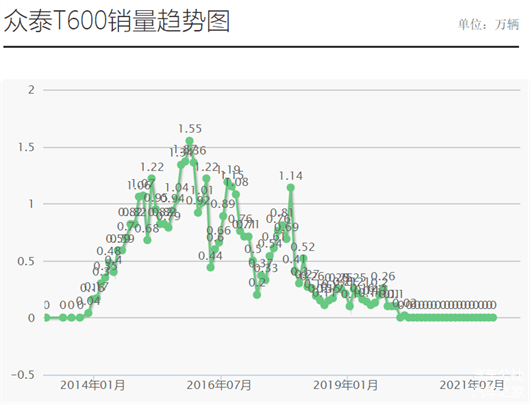The image size is (530, 404).
Task: Click the x-axis label 2021年07月
Action: point(472,385)
